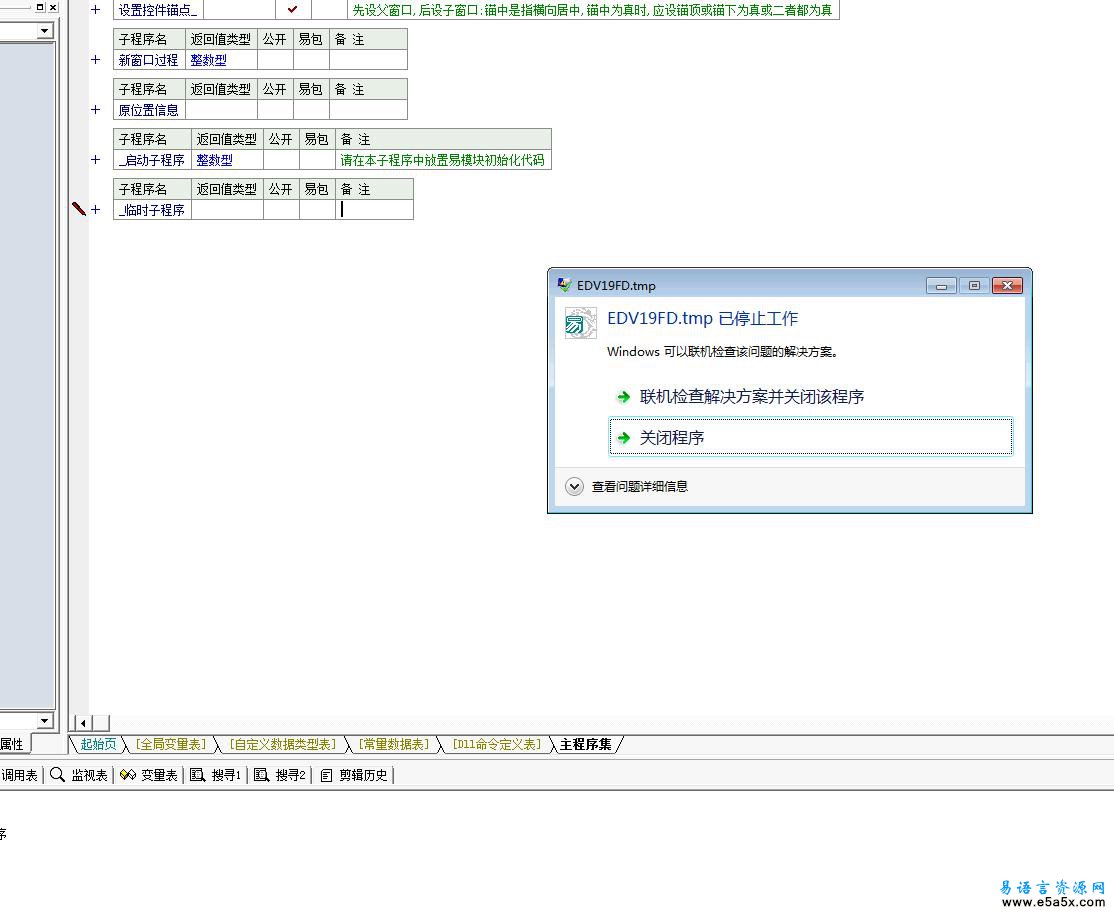Close the left side panel
This screenshot has height=915, width=1114.
click(53, 7)
